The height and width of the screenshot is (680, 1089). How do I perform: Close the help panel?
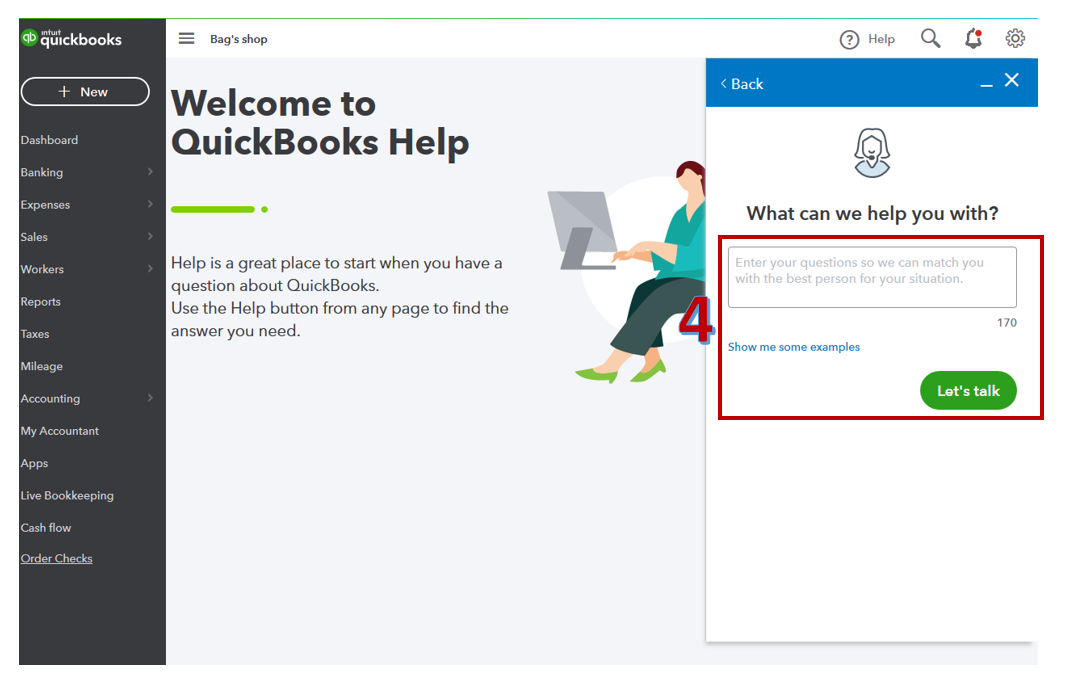pyautogui.click(x=1012, y=80)
